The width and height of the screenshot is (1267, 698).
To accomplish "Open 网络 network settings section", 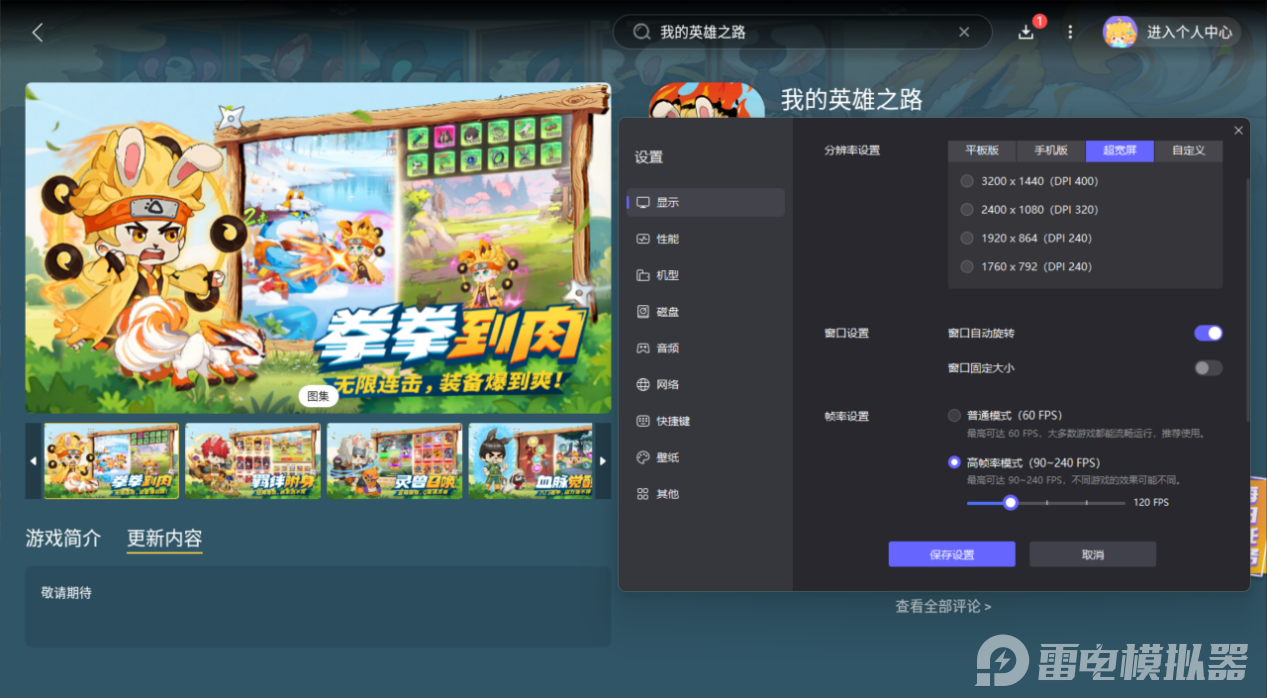I will point(667,385).
